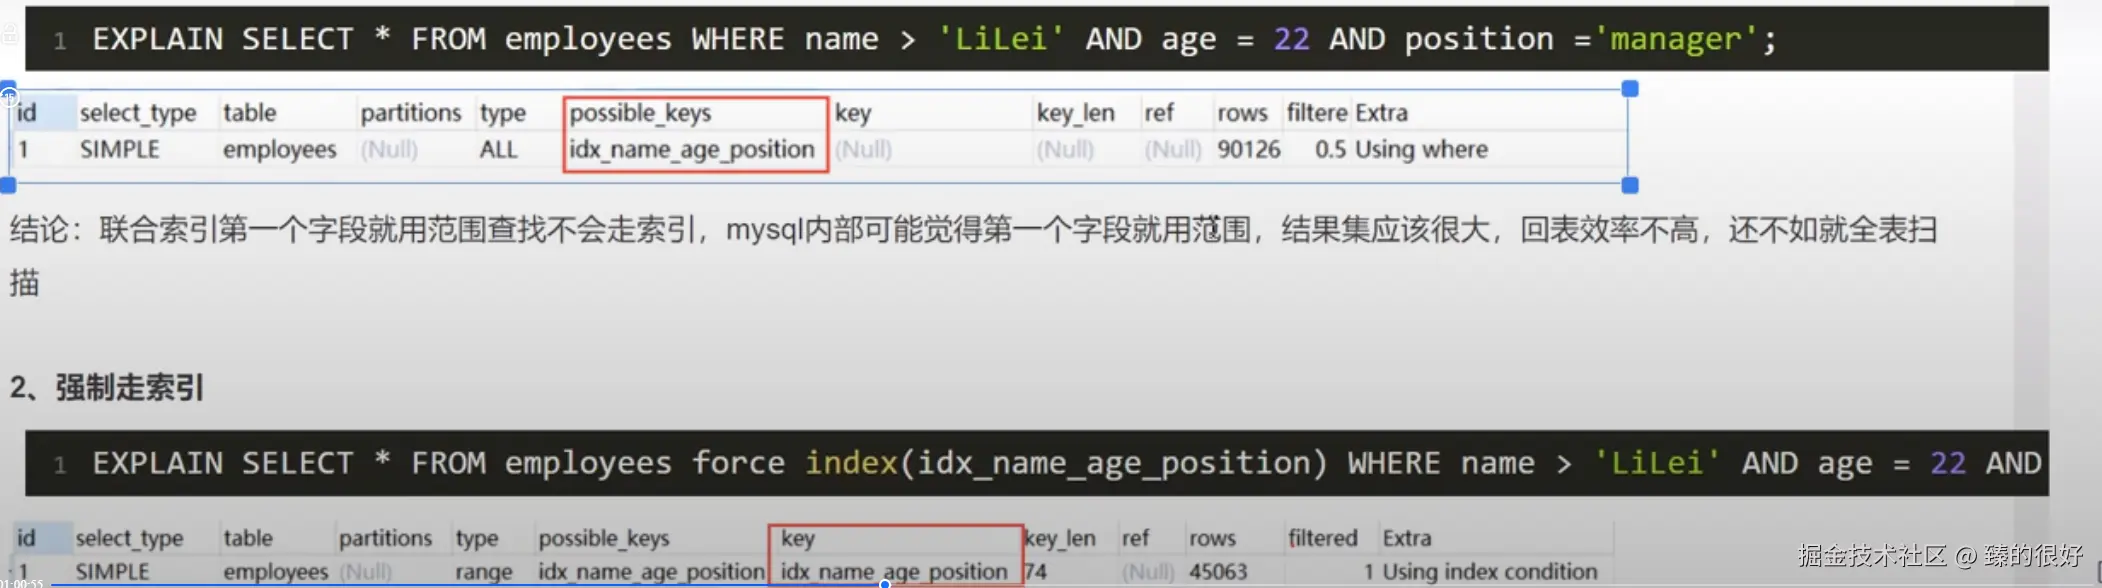Click 'idx_name_age_position' cell in first result table

(x=692, y=150)
